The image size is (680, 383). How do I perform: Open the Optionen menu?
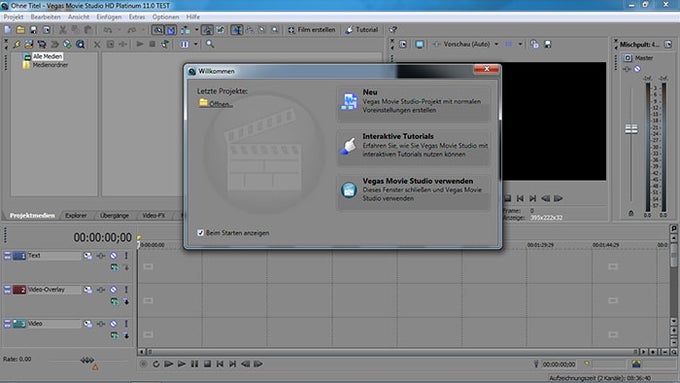coord(166,17)
